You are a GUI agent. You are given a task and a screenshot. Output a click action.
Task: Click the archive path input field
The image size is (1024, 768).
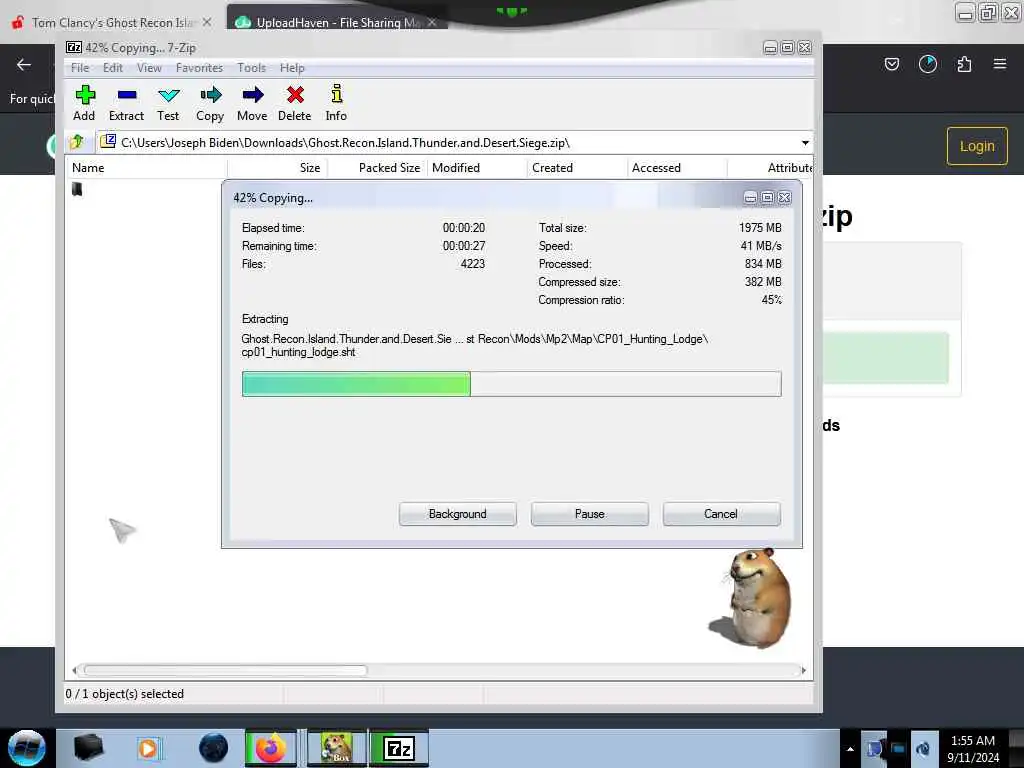pos(451,142)
